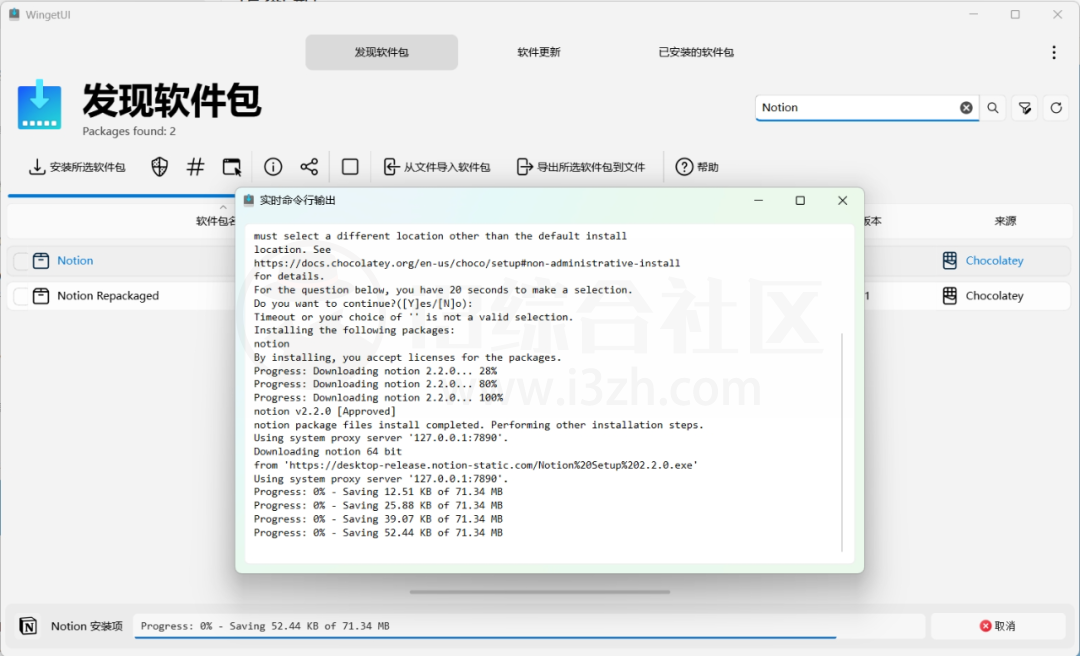Maximize the 实时命令行输出 window
The width and height of the screenshot is (1080, 656).
click(800, 201)
